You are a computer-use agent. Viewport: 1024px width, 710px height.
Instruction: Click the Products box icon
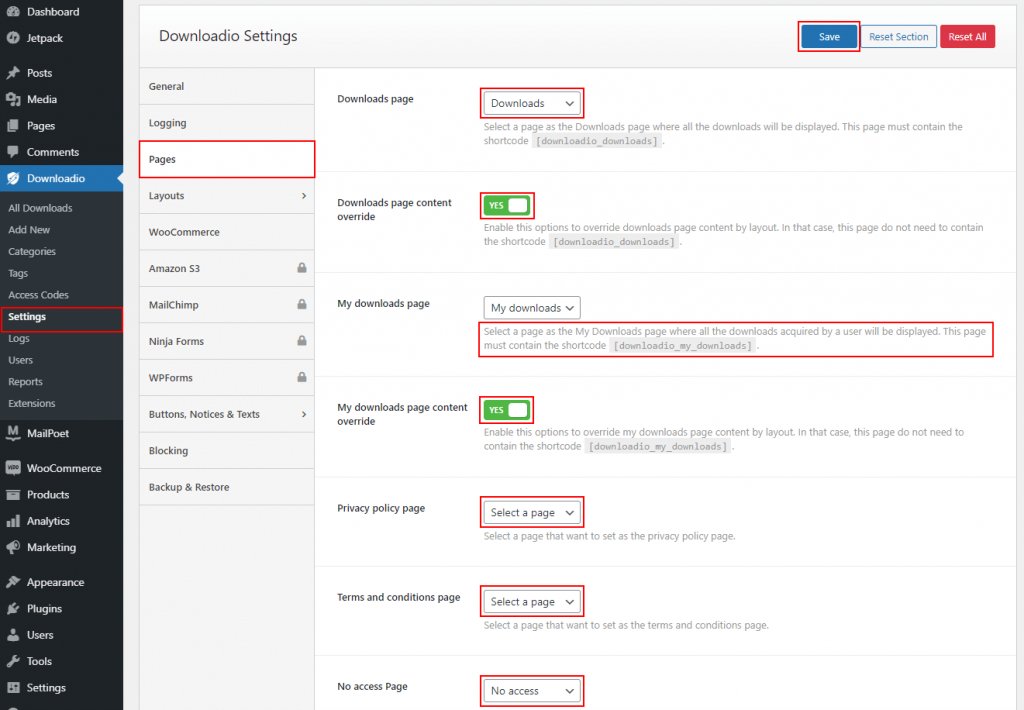point(13,494)
